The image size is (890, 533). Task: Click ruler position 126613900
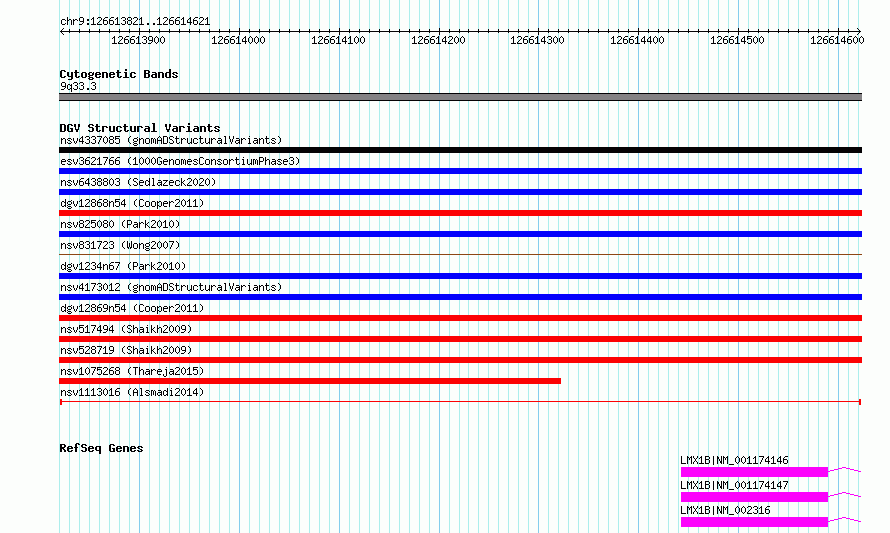(x=138, y=40)
